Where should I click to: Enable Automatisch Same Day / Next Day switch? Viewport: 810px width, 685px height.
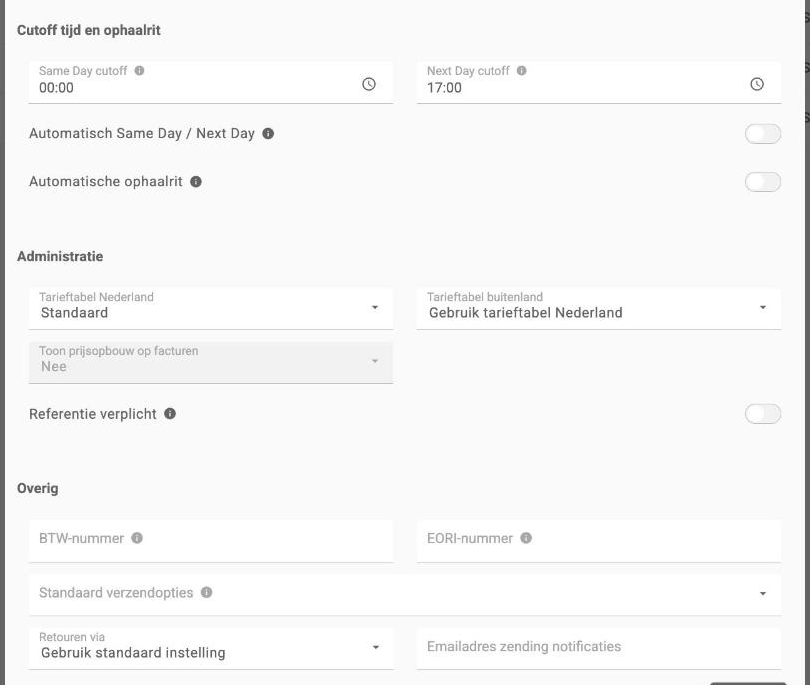coord(762,134)
